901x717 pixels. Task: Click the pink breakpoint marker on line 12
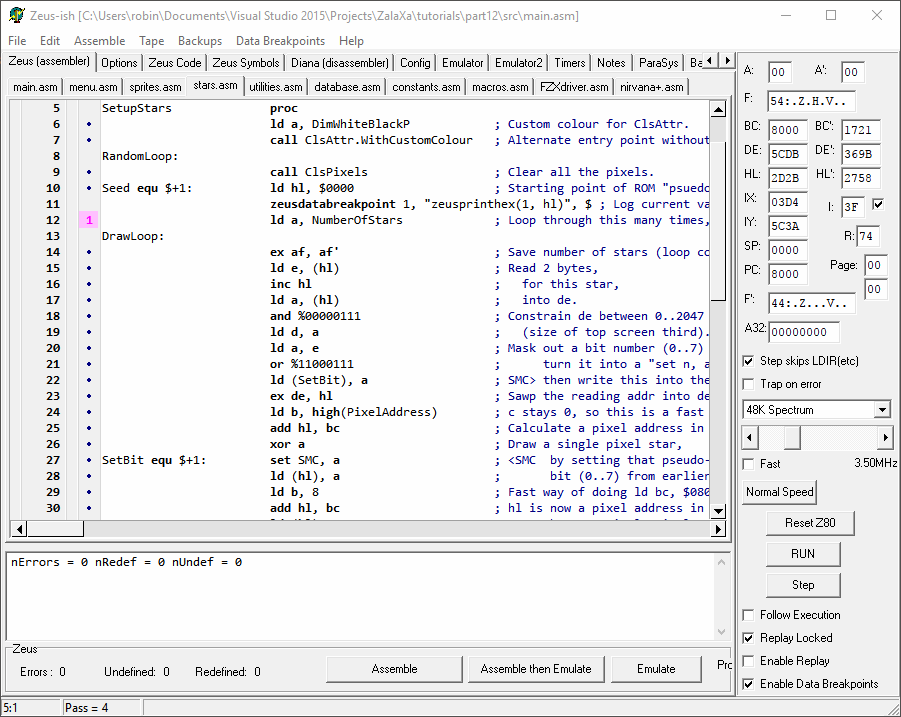89,220
